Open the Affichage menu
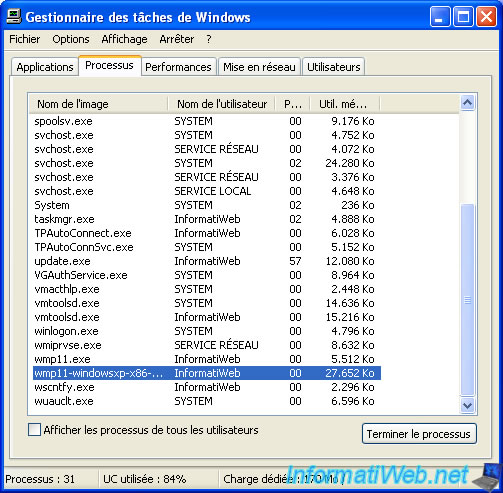 tap(124, 39)
